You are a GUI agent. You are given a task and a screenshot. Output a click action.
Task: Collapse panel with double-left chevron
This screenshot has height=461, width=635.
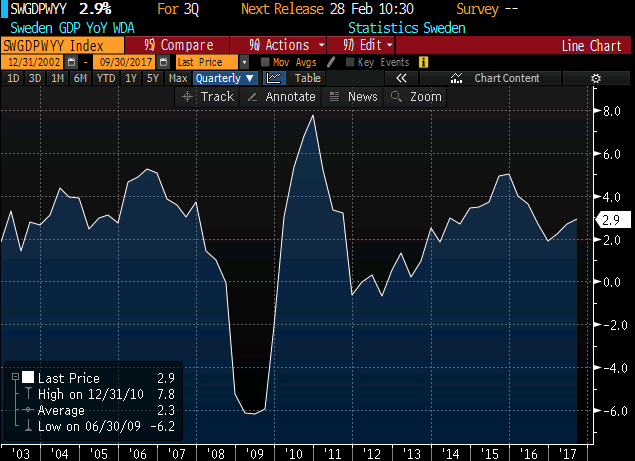pos(400,78)
